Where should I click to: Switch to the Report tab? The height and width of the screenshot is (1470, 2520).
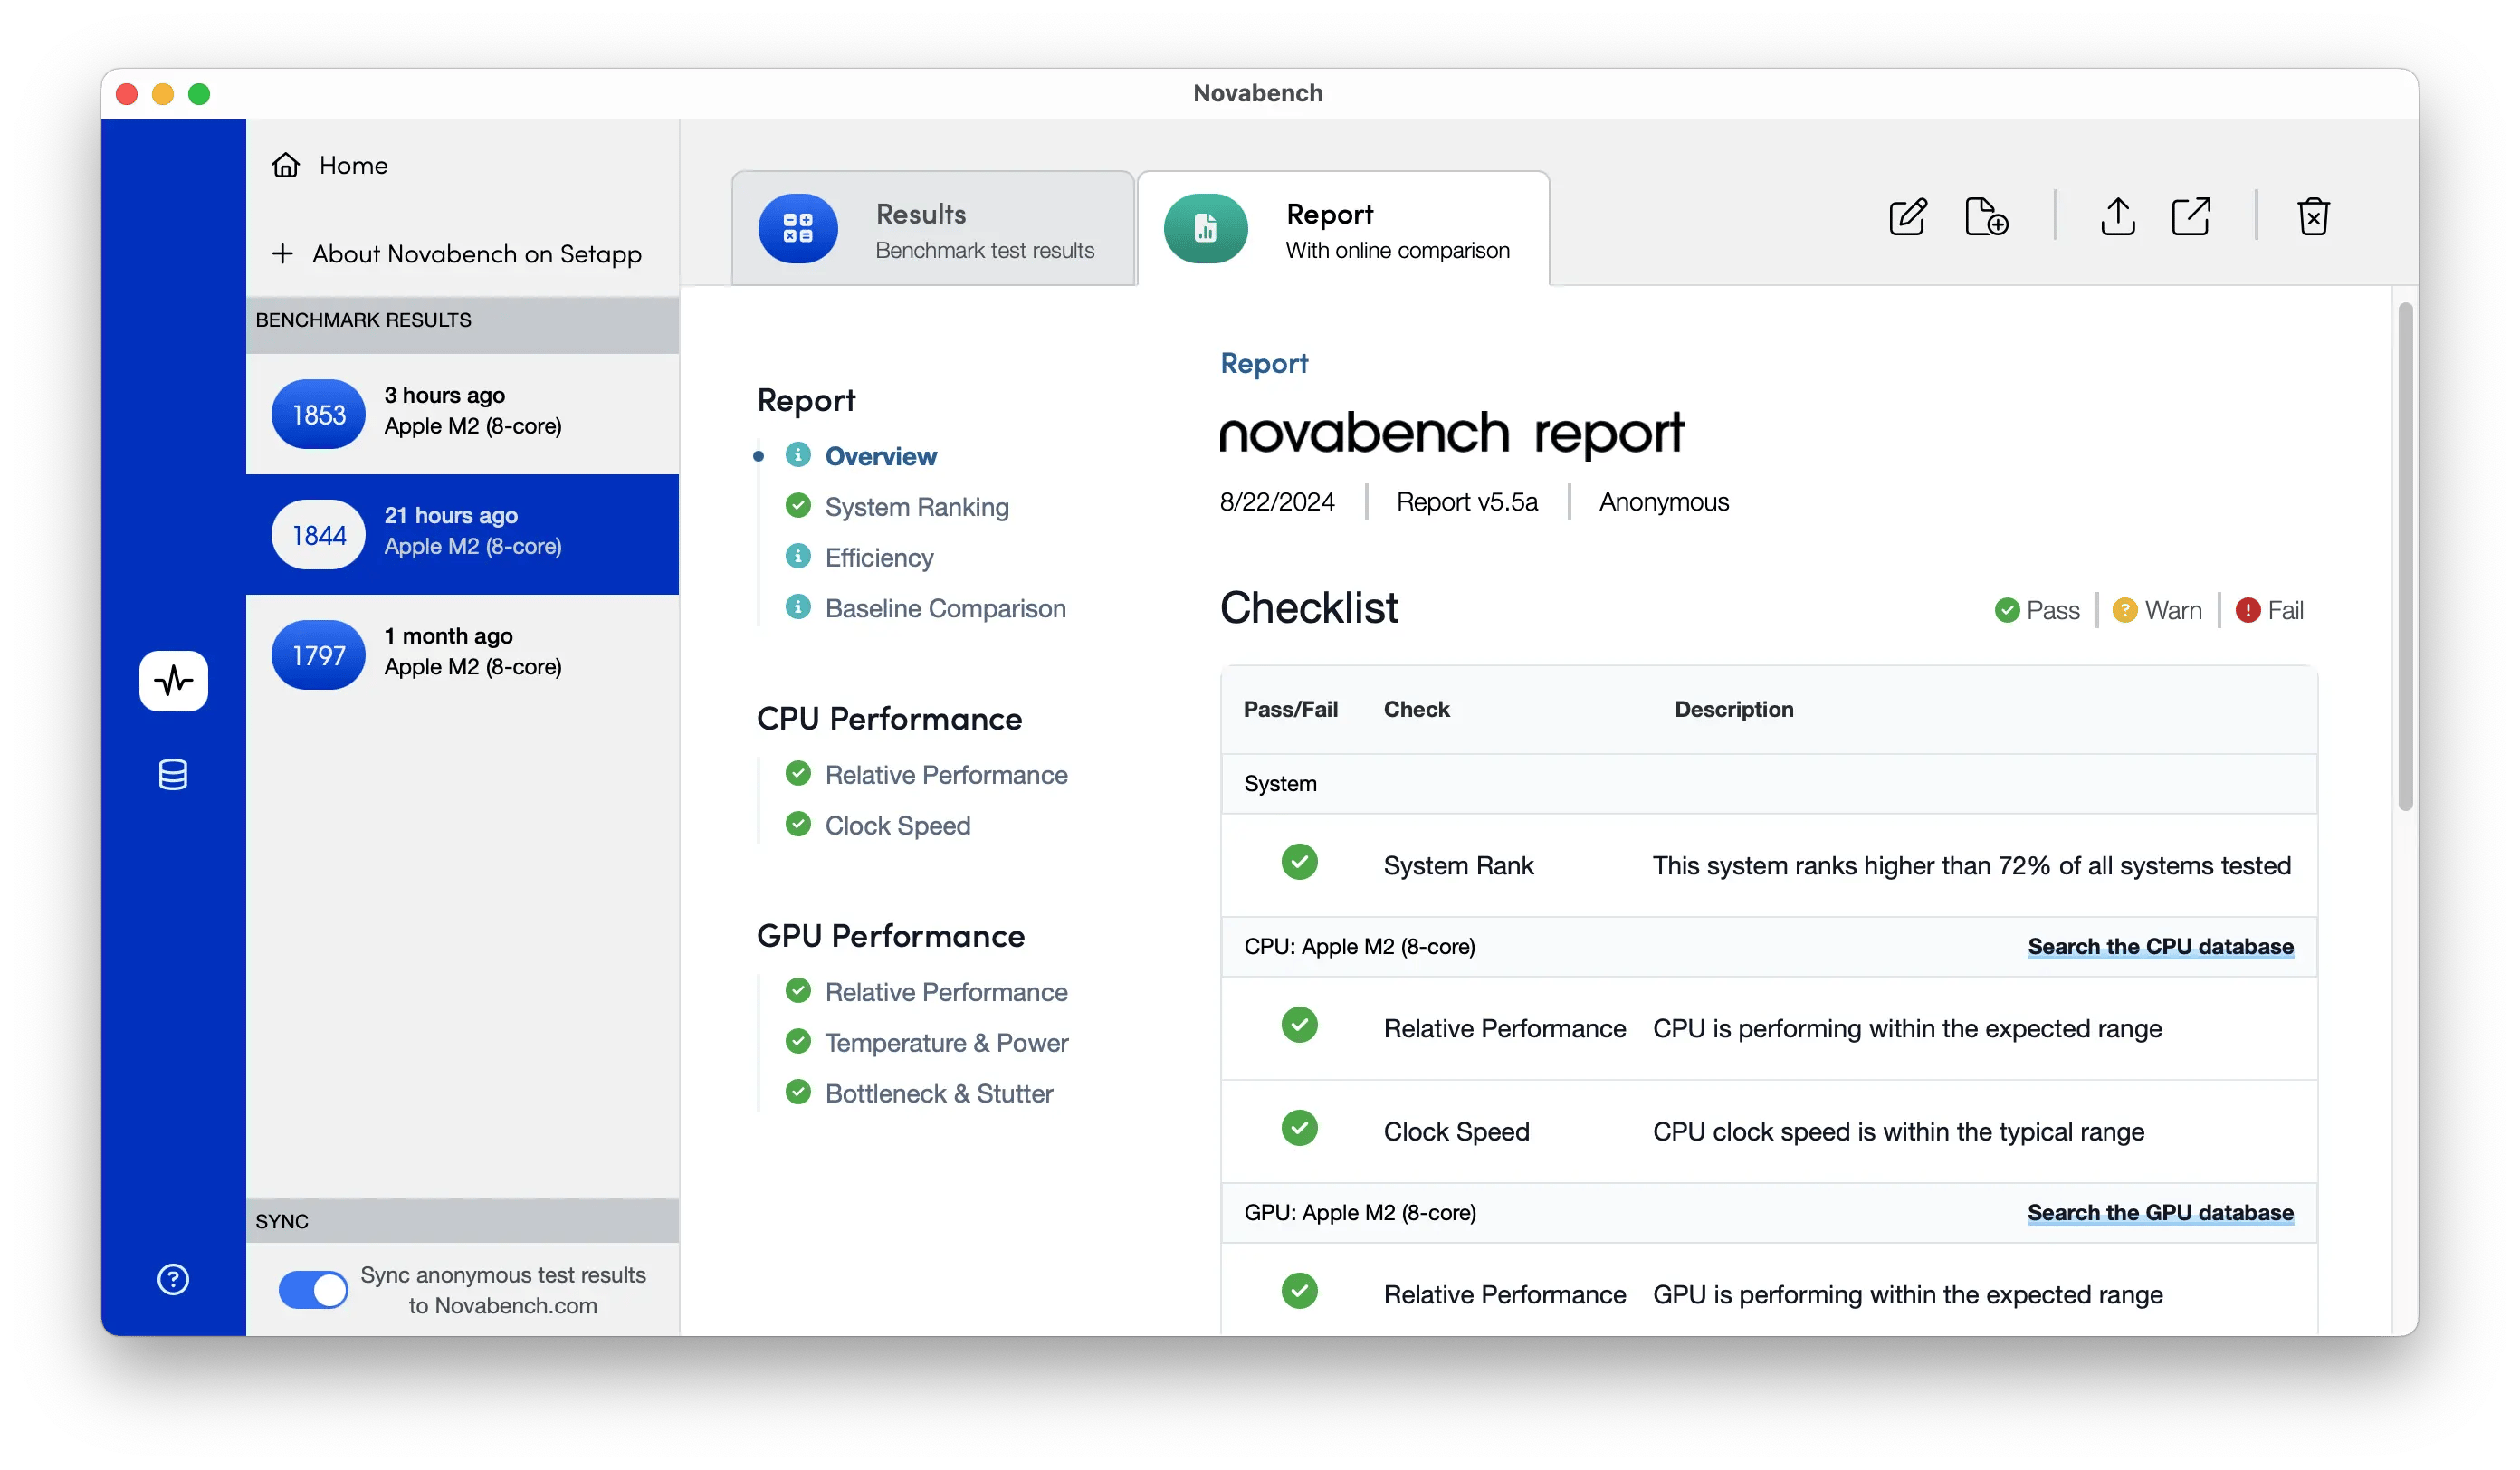1343,229
